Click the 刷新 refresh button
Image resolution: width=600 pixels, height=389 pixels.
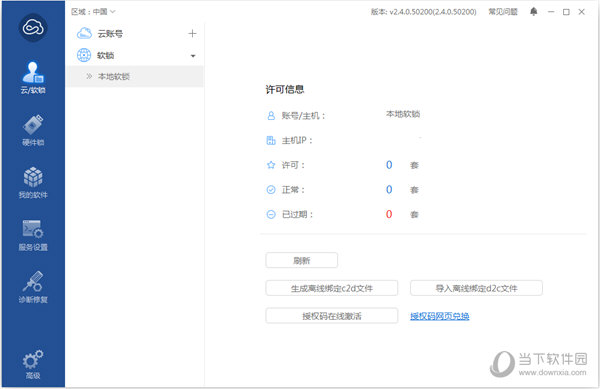(302, 260)
